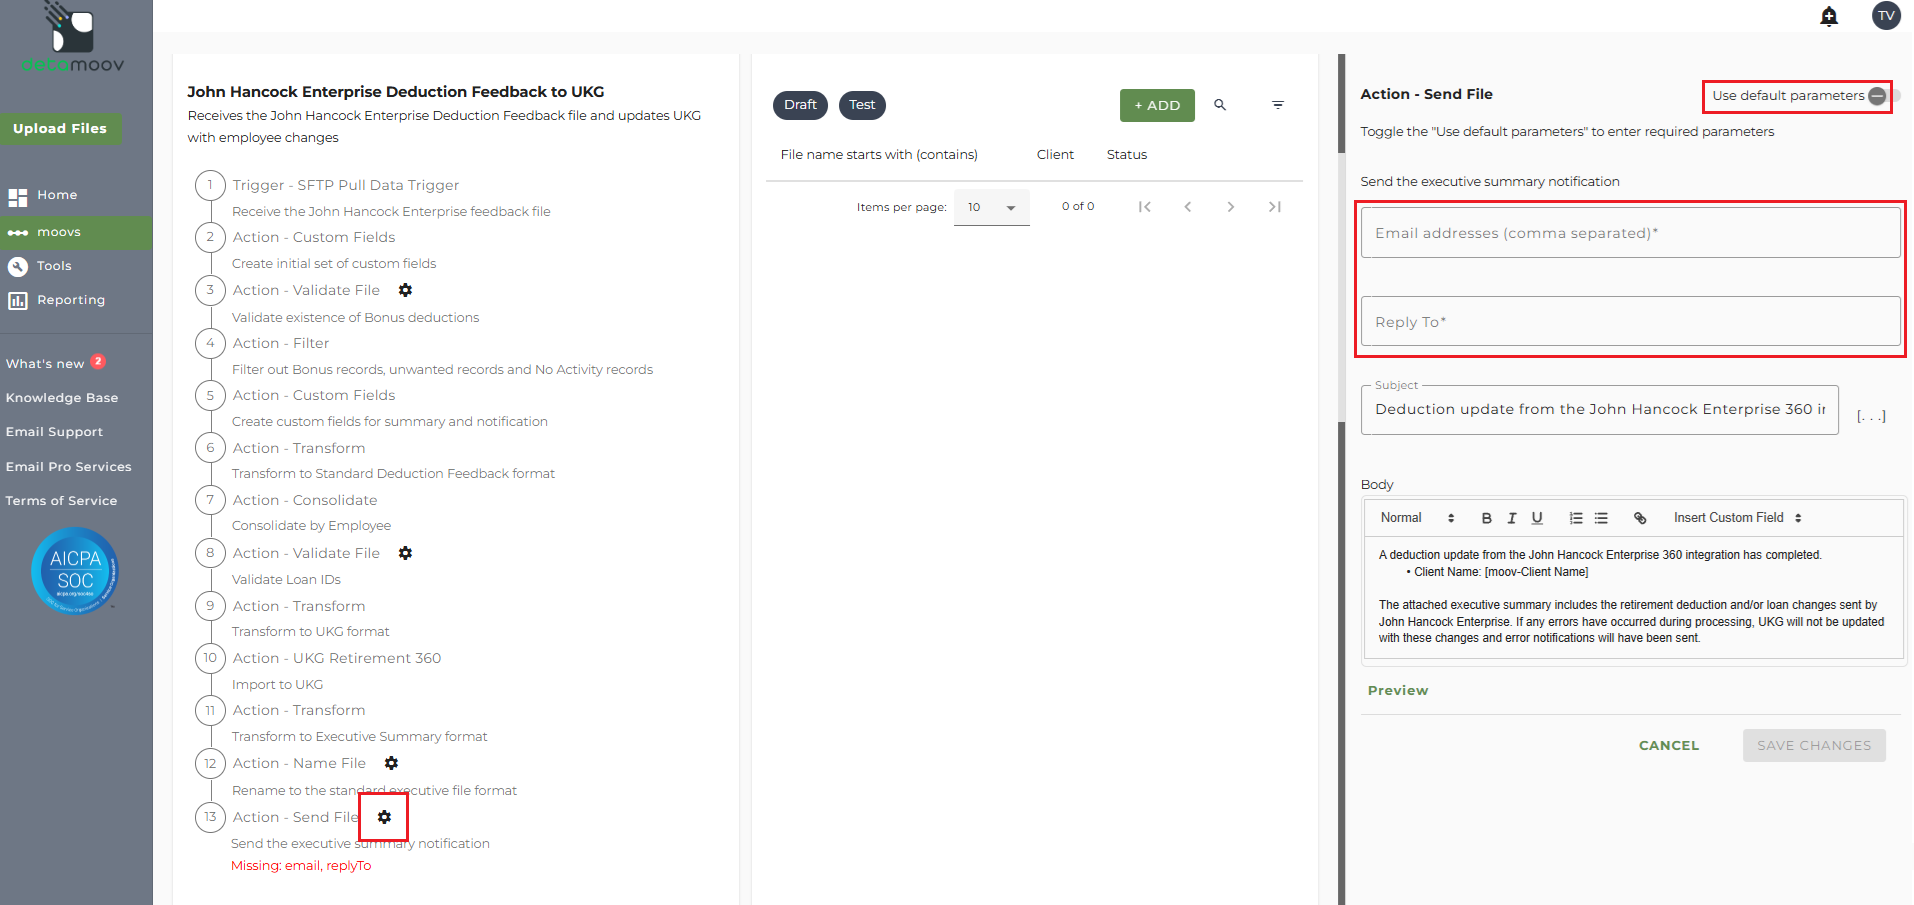The height and width of the screenshot is (905, 1914).
Task: Click the Tools wrench icon
Action: pyautogui.click(x=18, y=267)
